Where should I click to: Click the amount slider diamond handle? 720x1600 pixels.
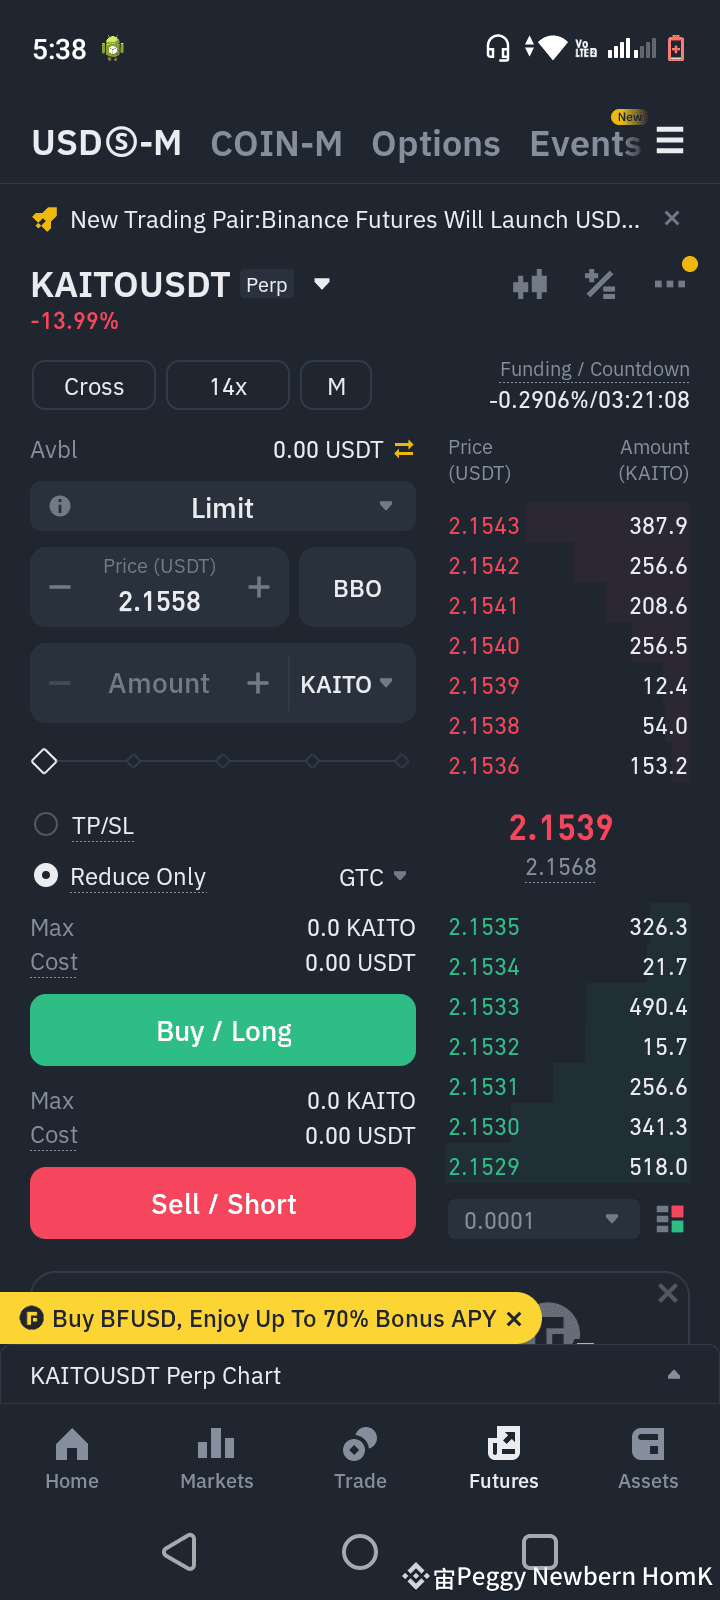pyautogui.click(x=44, y=761)
